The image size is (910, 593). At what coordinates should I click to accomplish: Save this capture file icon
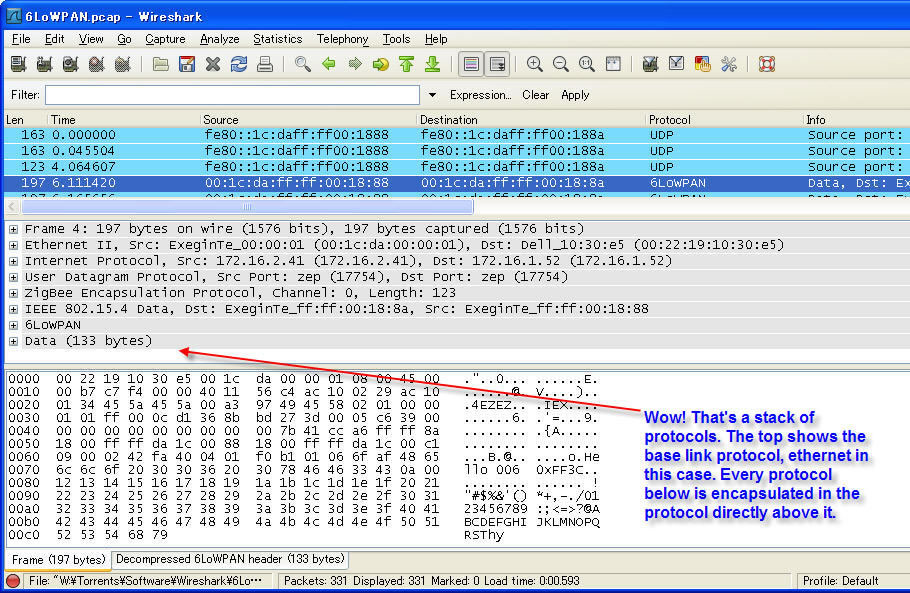point(187,64)
